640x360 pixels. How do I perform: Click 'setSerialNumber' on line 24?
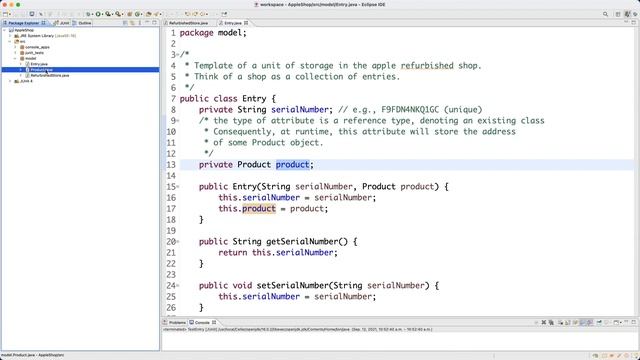[292, 286]
